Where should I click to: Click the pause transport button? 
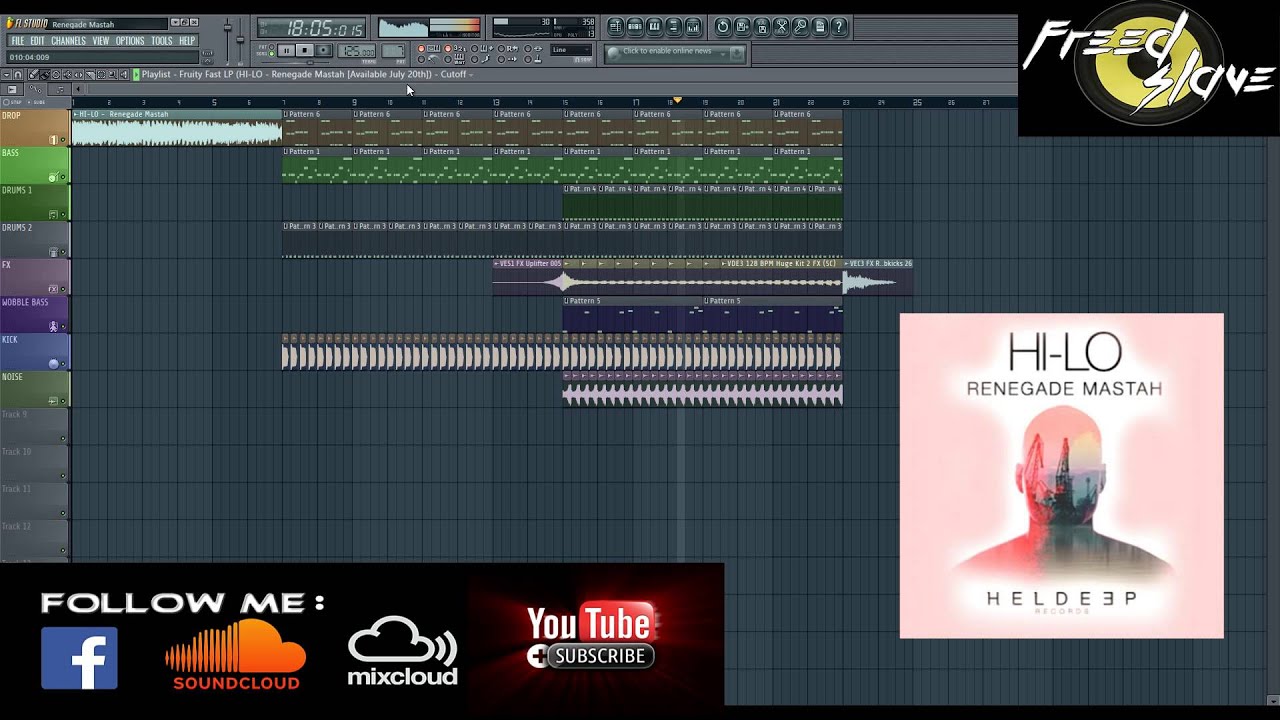[286, 50]
